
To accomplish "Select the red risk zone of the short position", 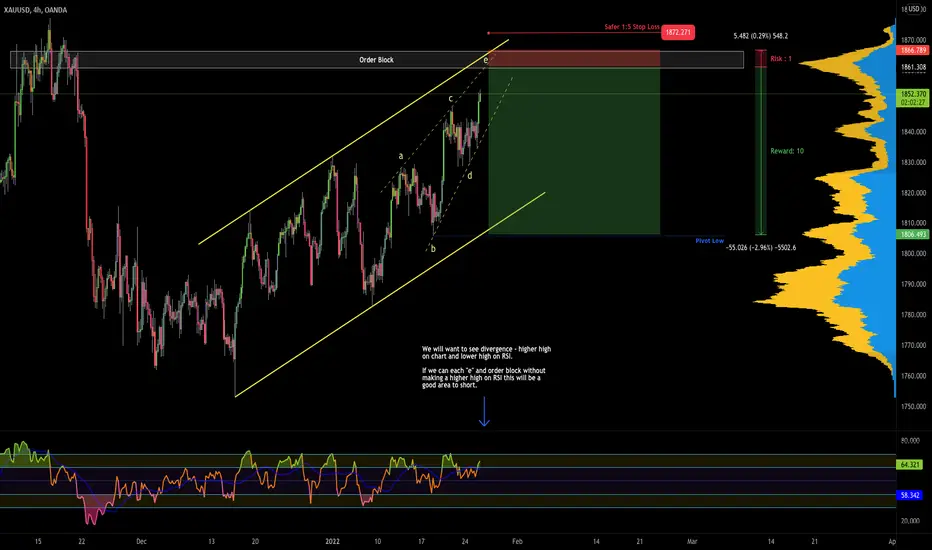I will point(574,59).
